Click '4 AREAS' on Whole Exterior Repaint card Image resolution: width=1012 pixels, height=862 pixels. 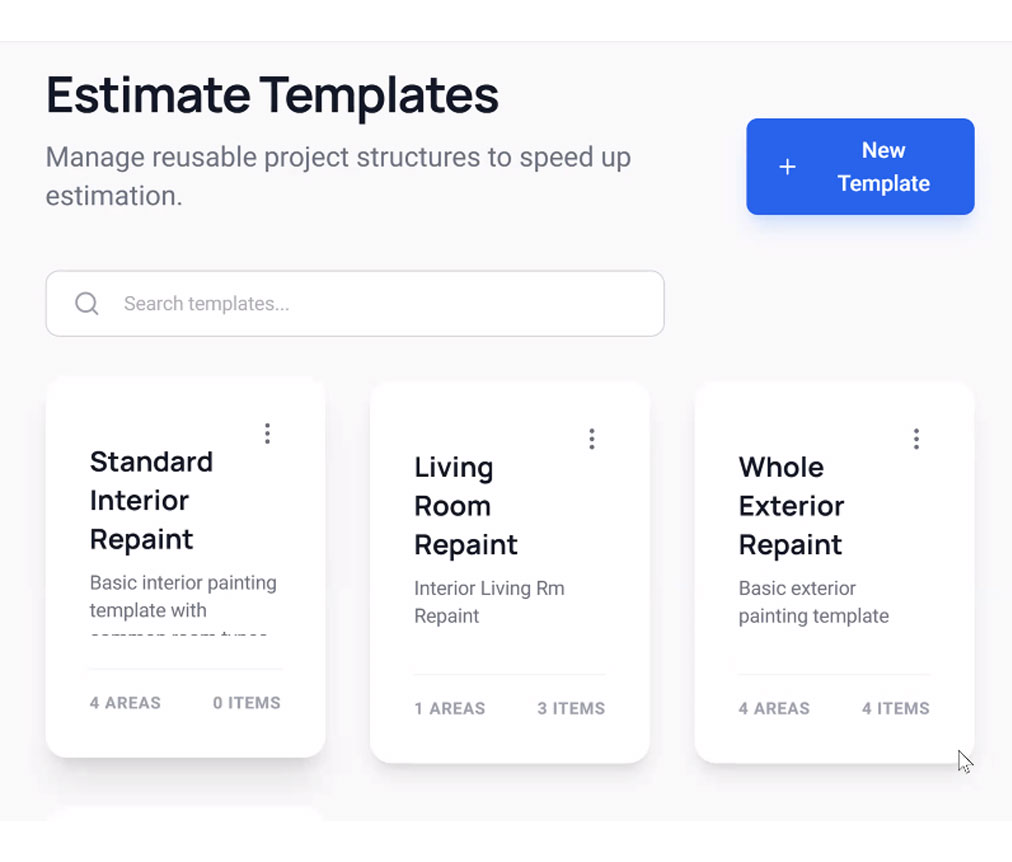click(774, 708)
